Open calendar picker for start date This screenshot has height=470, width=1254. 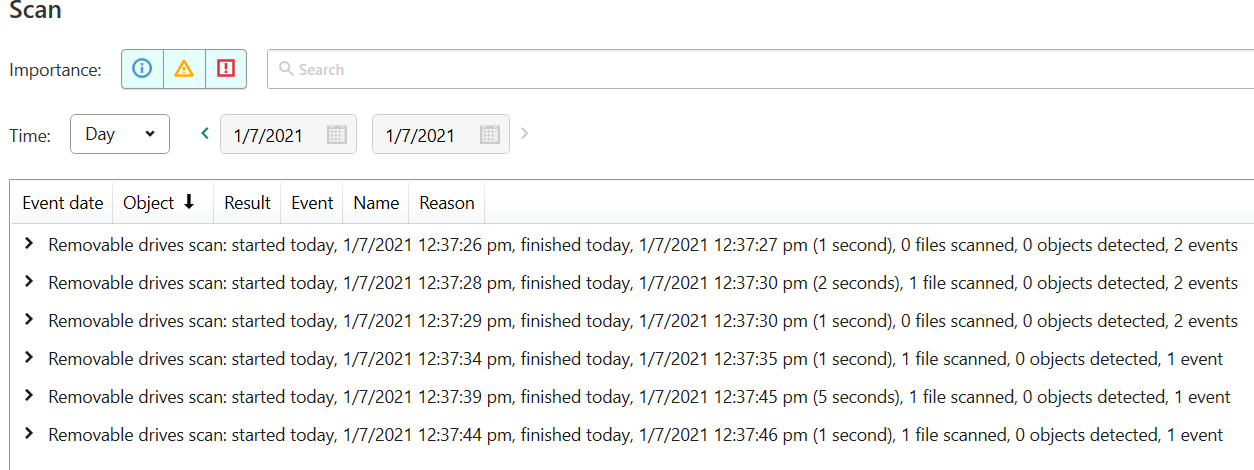click(x=337, y=135)
